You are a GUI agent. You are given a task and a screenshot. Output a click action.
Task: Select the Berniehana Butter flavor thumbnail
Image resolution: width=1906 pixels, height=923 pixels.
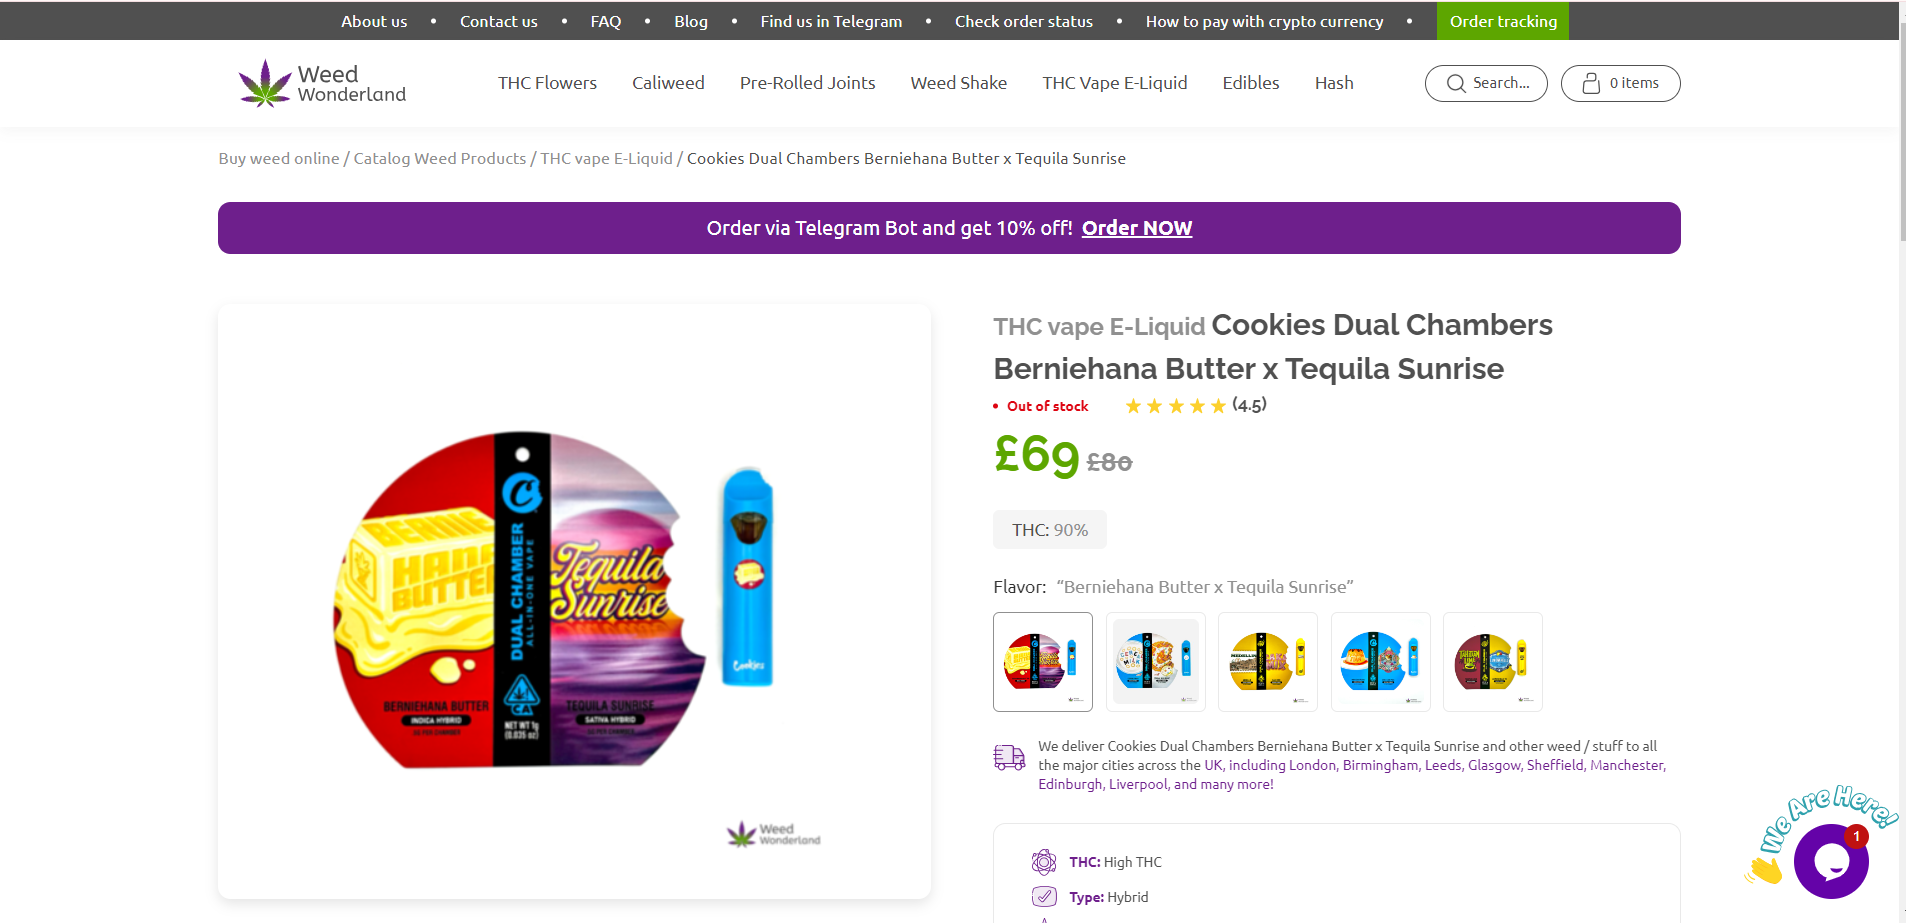1043,662
